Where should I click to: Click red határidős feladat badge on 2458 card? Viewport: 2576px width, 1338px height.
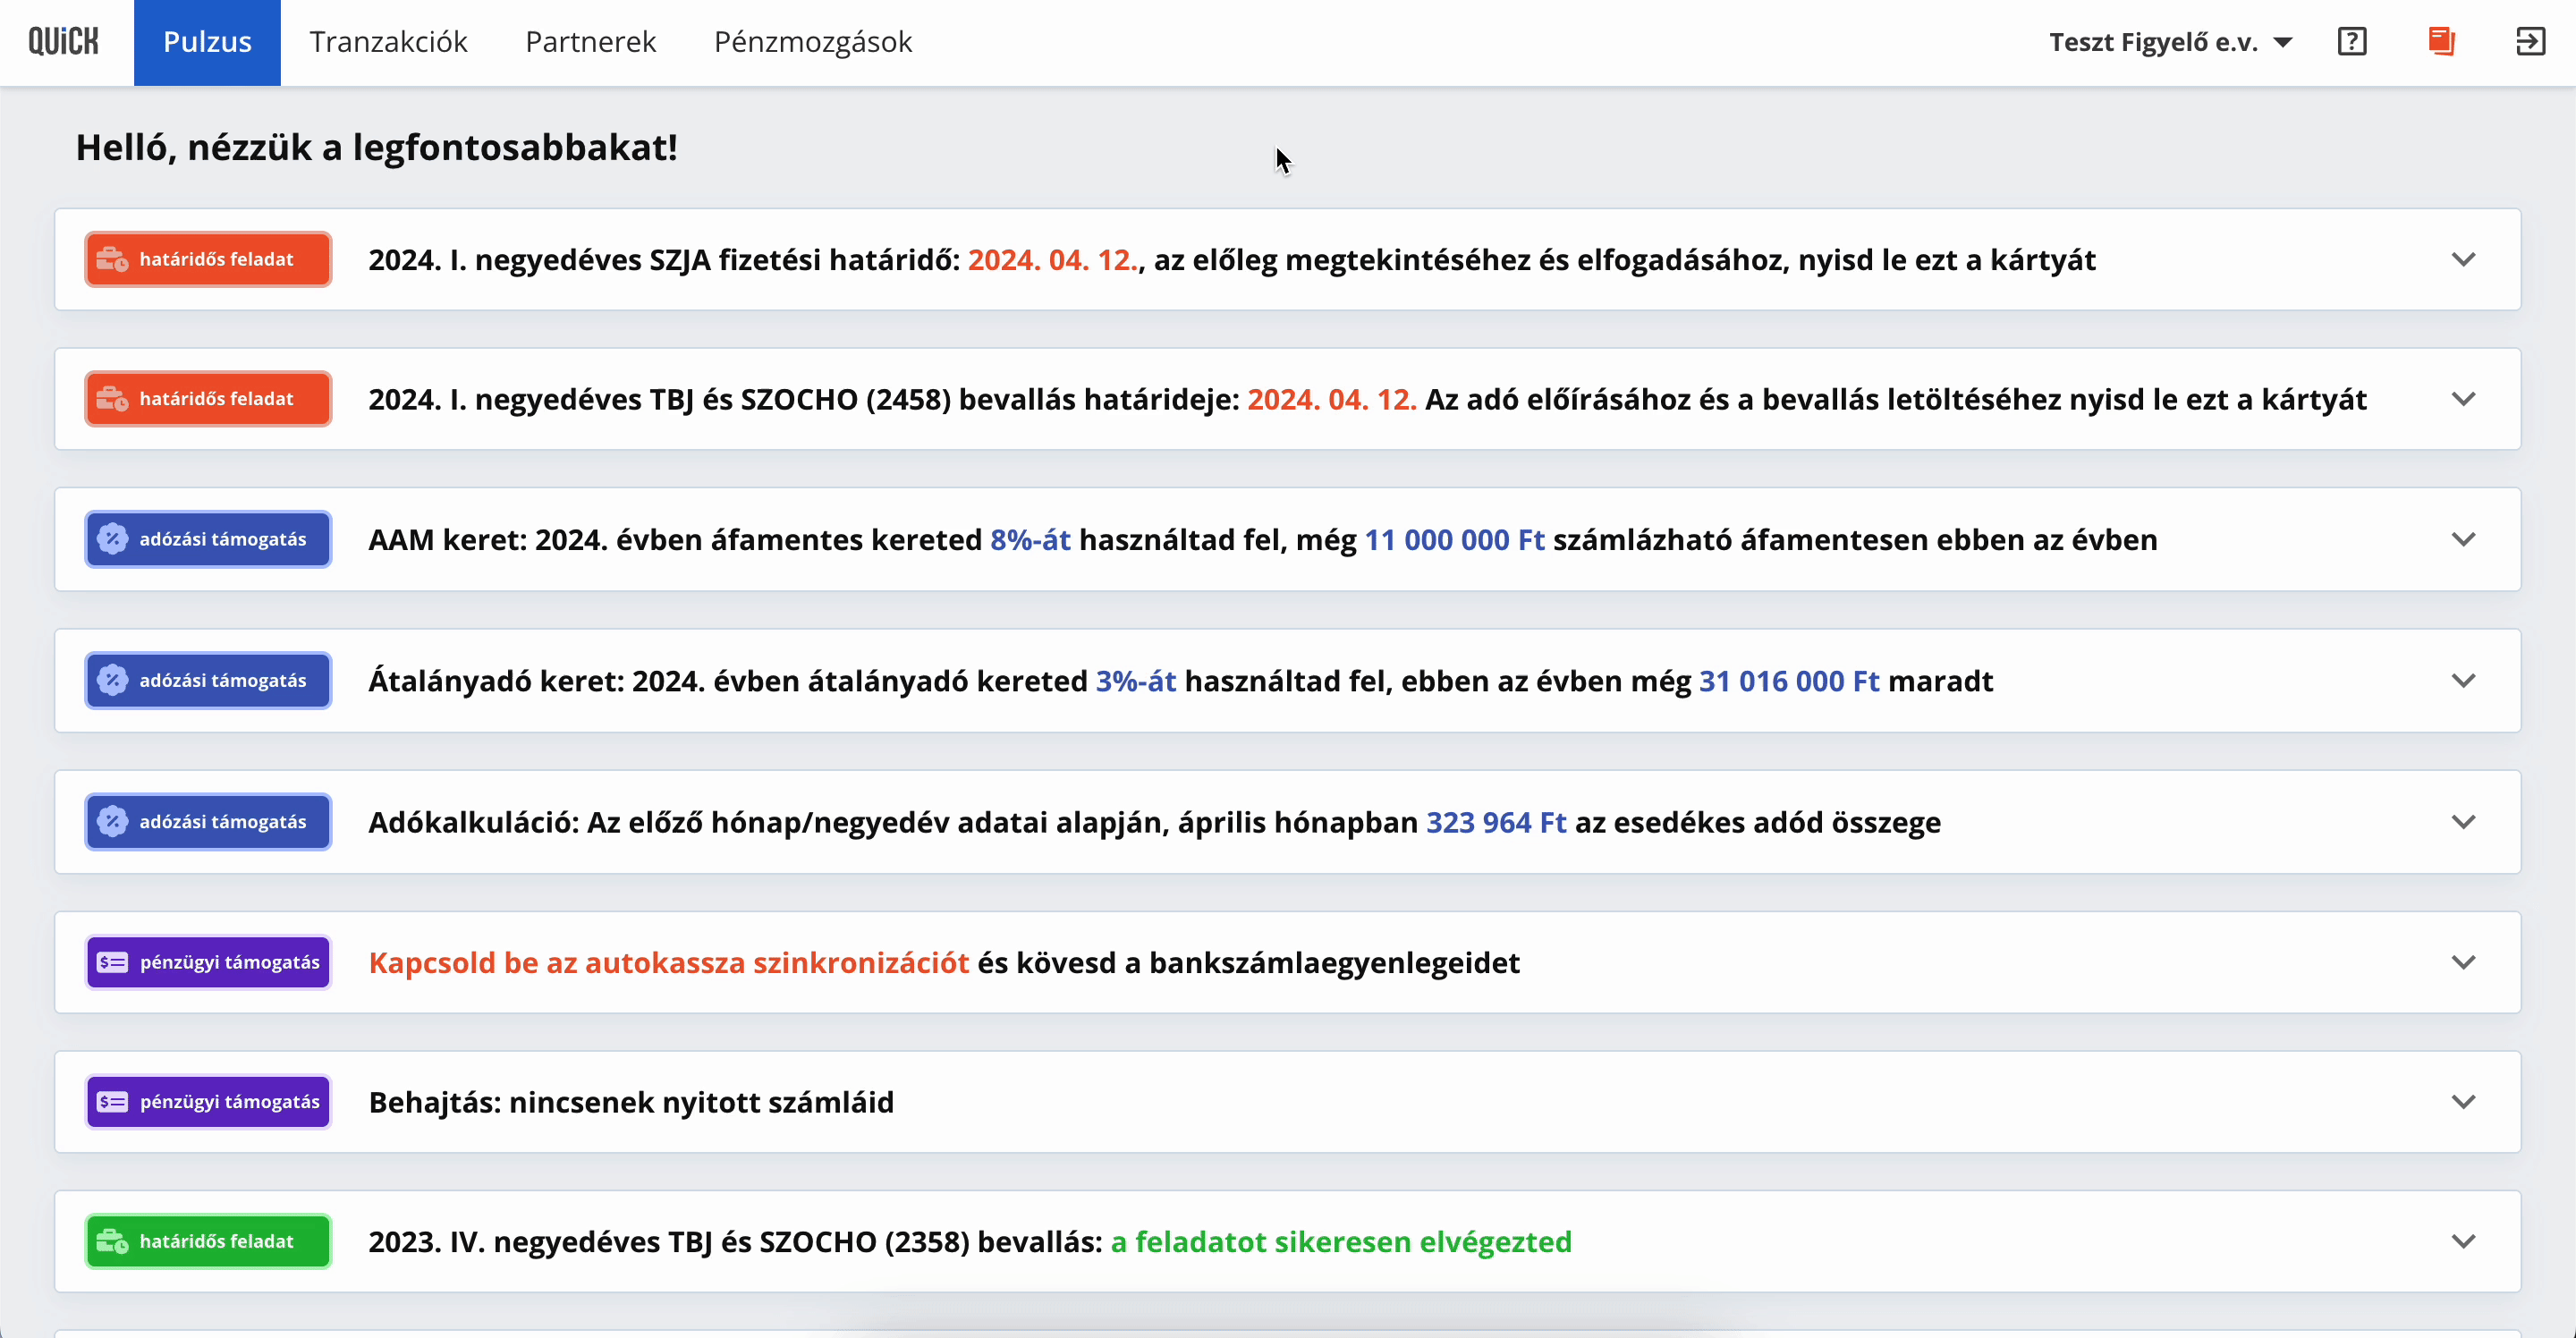click(x=208, y=399)
